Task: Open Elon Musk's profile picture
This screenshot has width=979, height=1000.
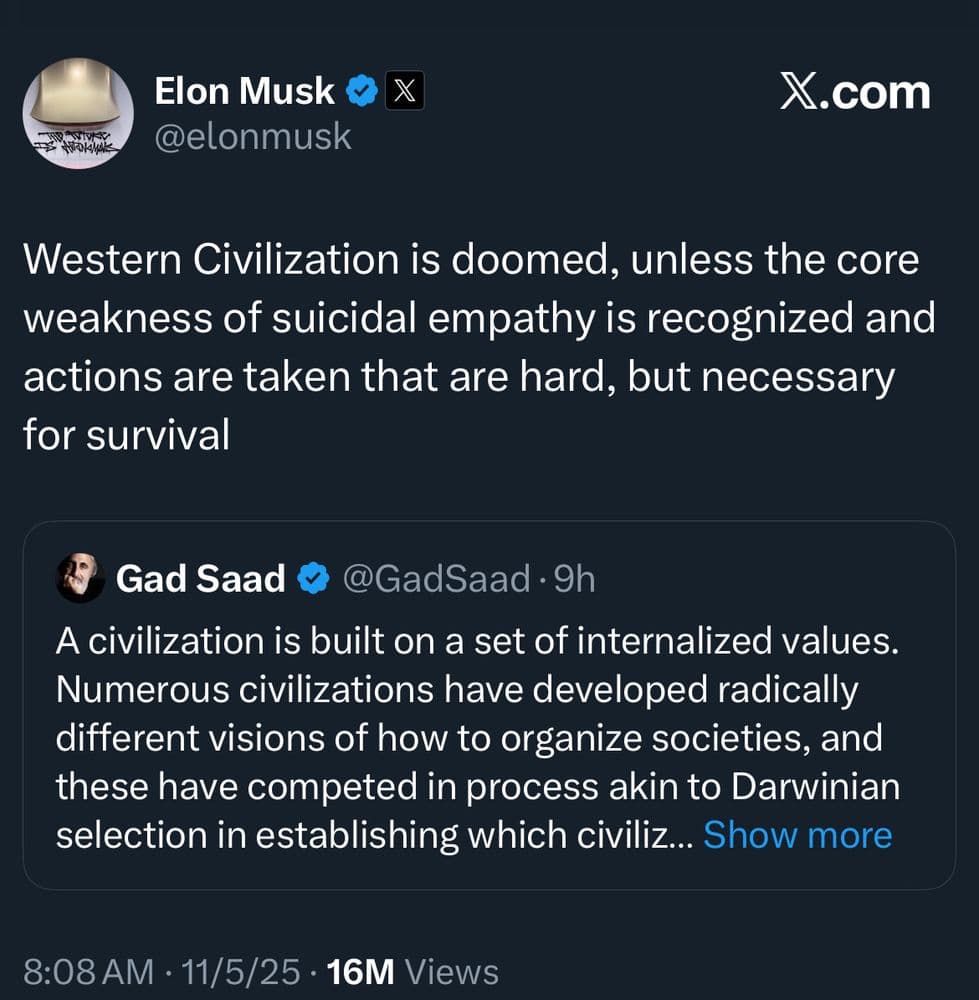Action: pos(78,113)
